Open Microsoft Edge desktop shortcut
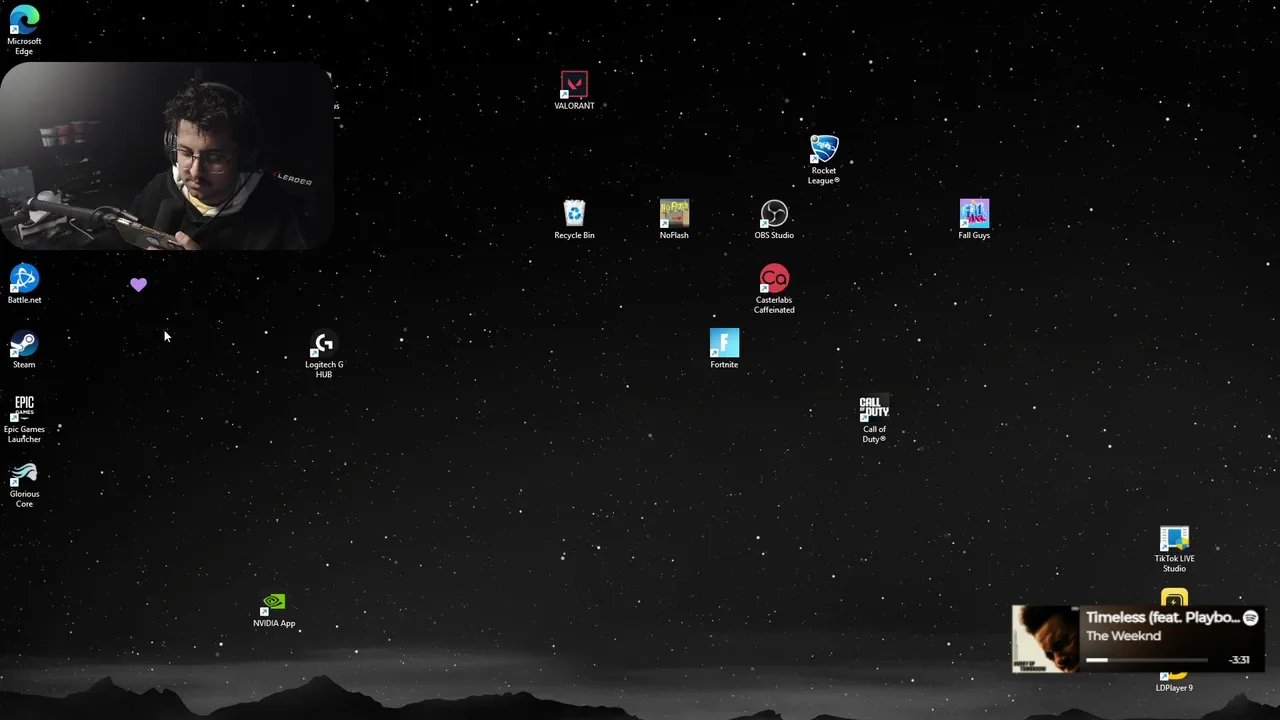This screenshot has width=1280, height=720. [x=24, y=30]
